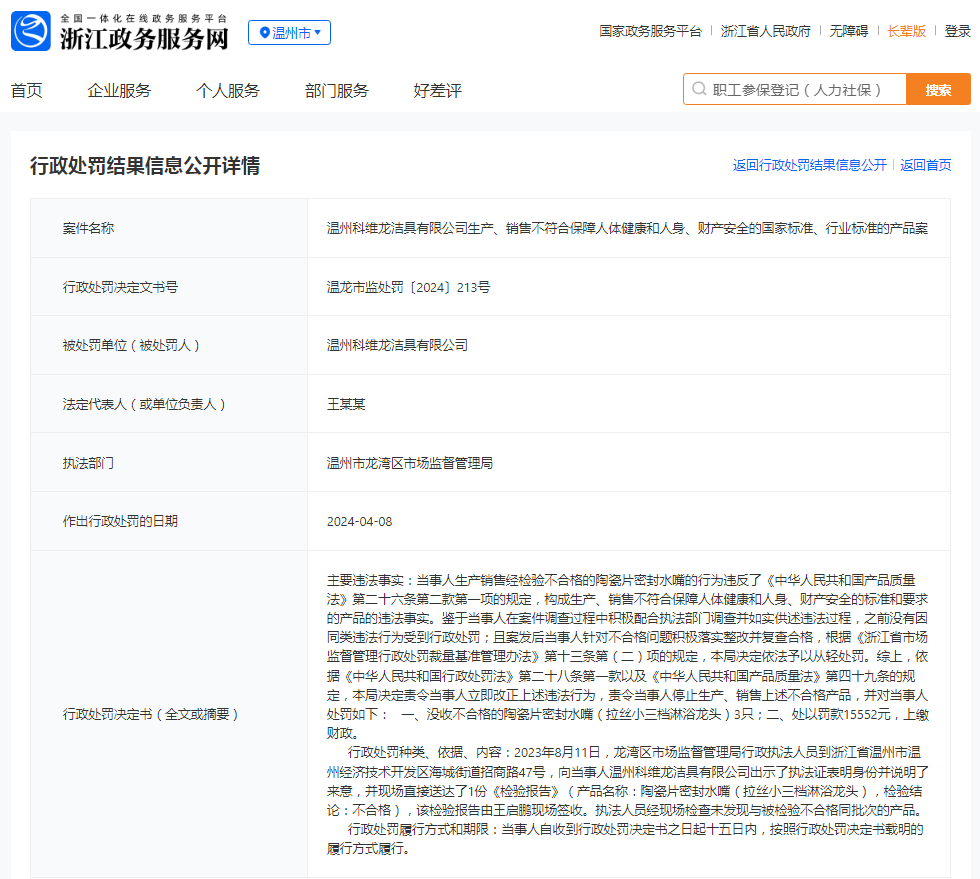980x879 pixels.
Task: Go to 首页 navigation tab
Action: tap(26, 91)
